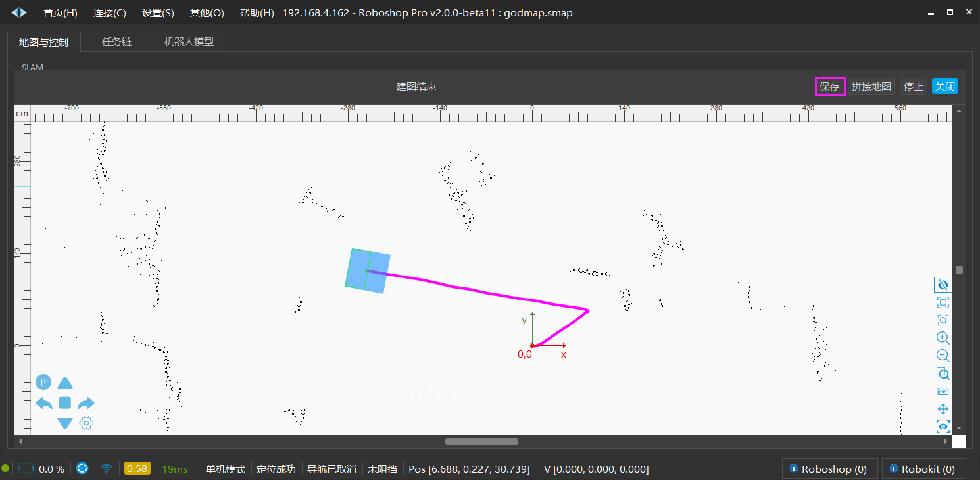The height and width of the screenshot is (480, 980).
Task: Toggle the crossed-out eye visibility icon
Action: click(x=942, y=284)
